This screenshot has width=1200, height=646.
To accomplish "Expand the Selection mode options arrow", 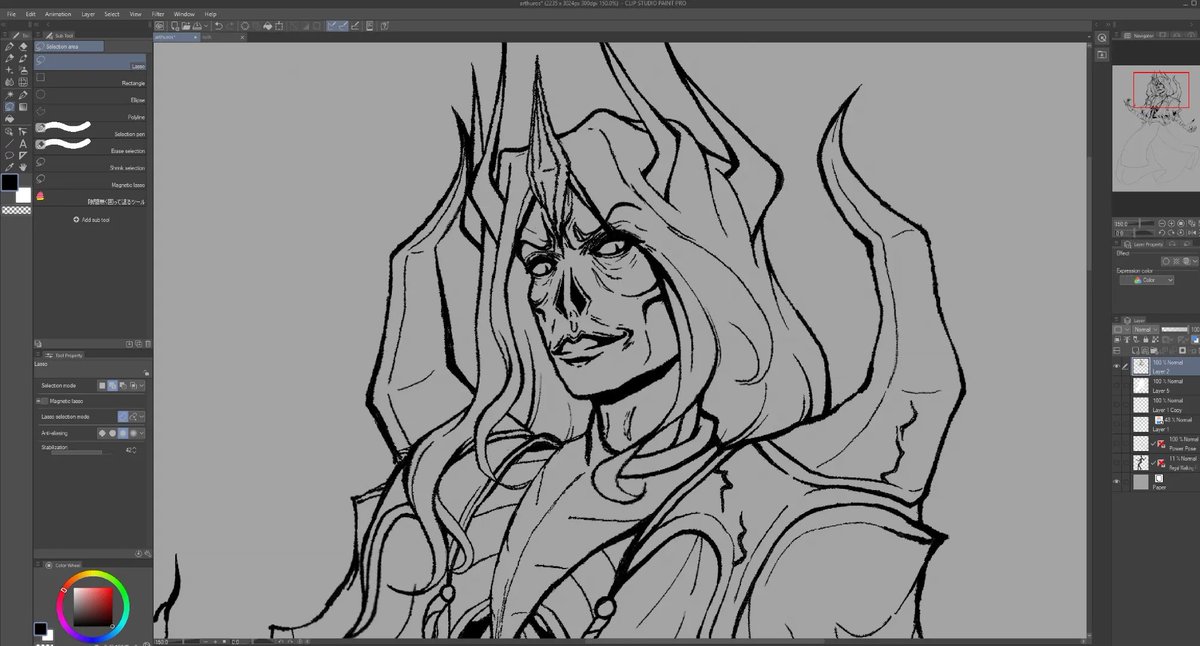I will pyautogui.click(x=142, y=385).
